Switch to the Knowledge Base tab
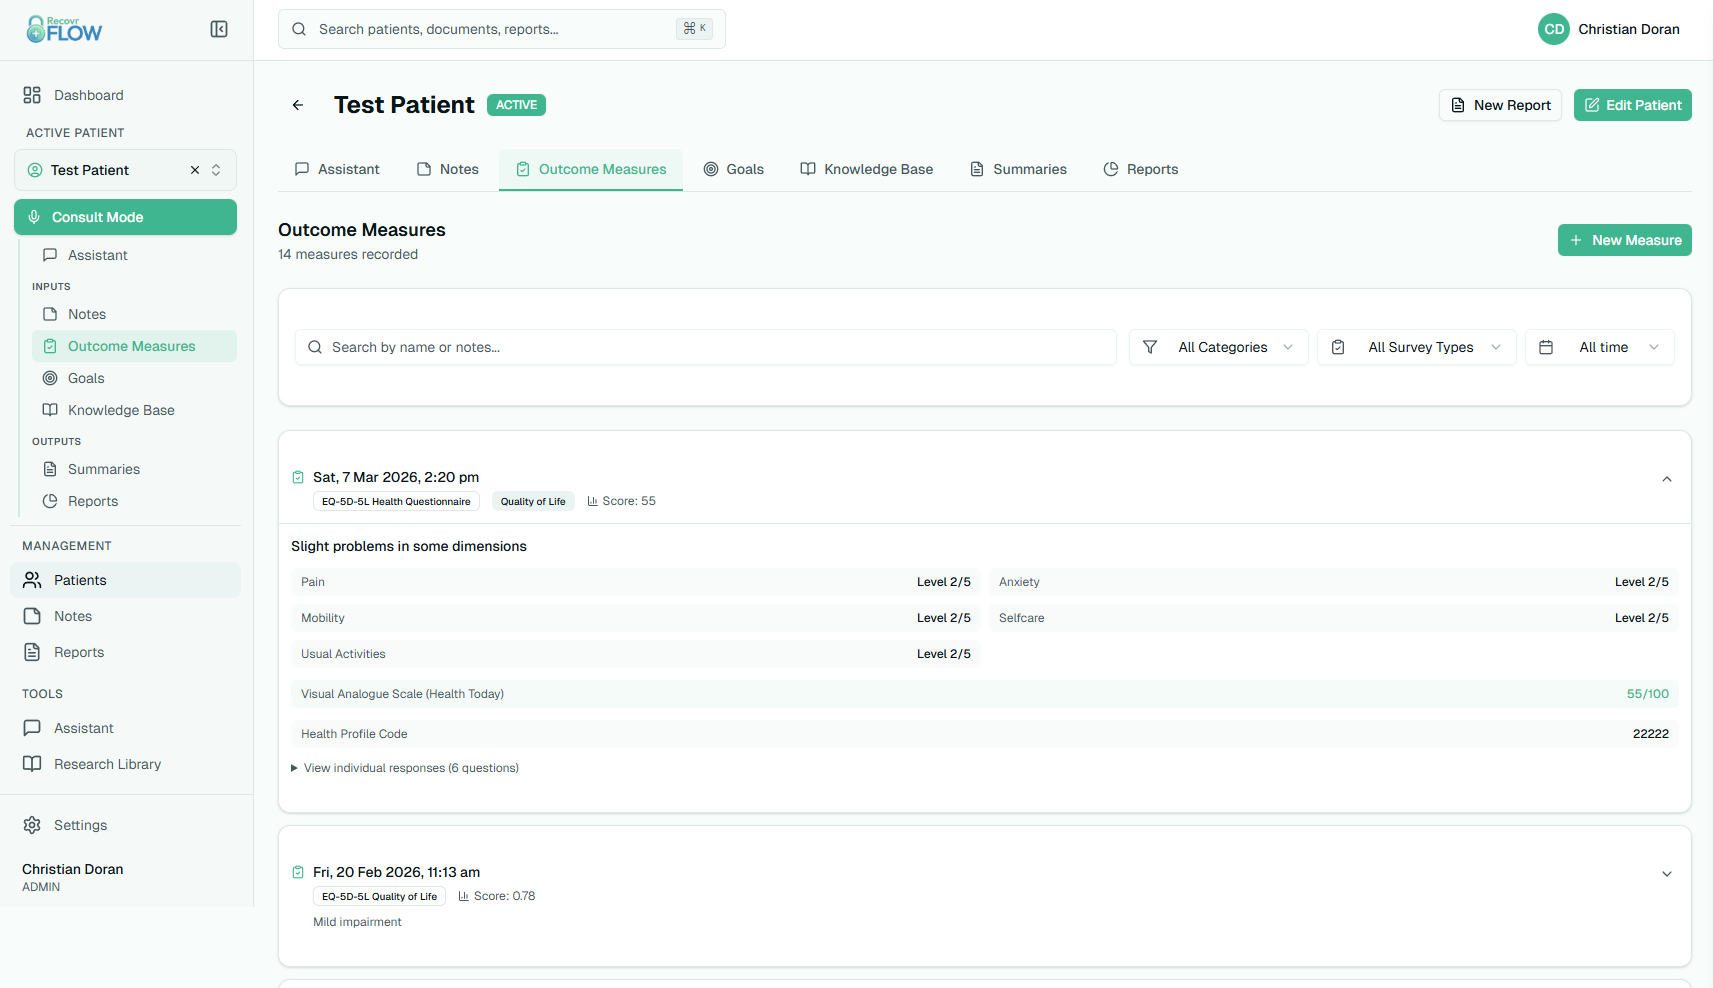Viewport: 1713px width, 988px height. [x=867, y=169]
